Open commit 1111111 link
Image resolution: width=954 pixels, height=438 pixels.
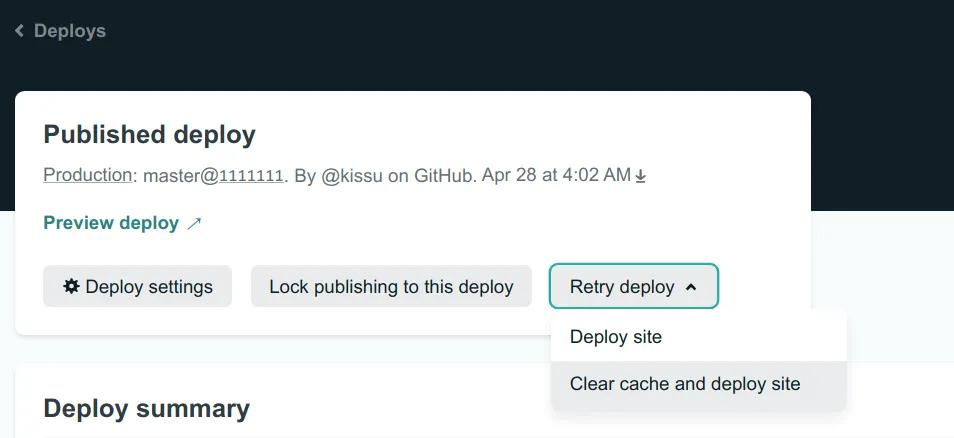point(251,176)
